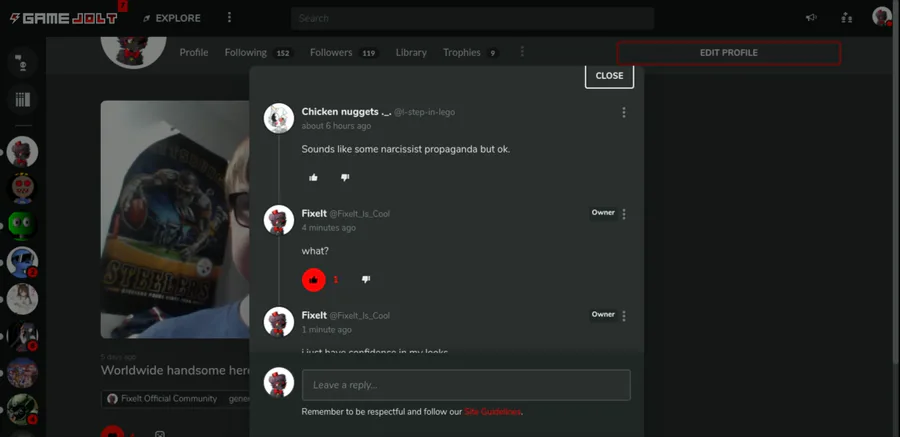Open FixeIt avatar on the 1 minute ago comment
This screenshot has width=900, height=437.
279,322
